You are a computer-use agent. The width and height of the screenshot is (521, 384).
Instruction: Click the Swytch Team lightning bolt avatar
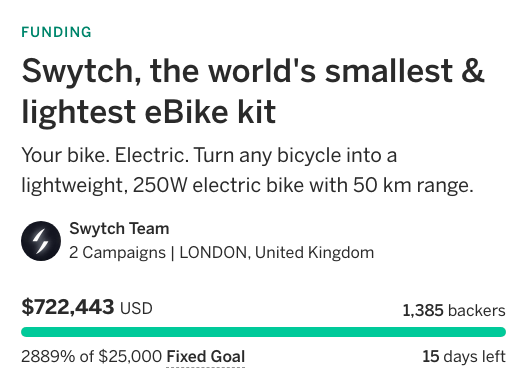41,241
